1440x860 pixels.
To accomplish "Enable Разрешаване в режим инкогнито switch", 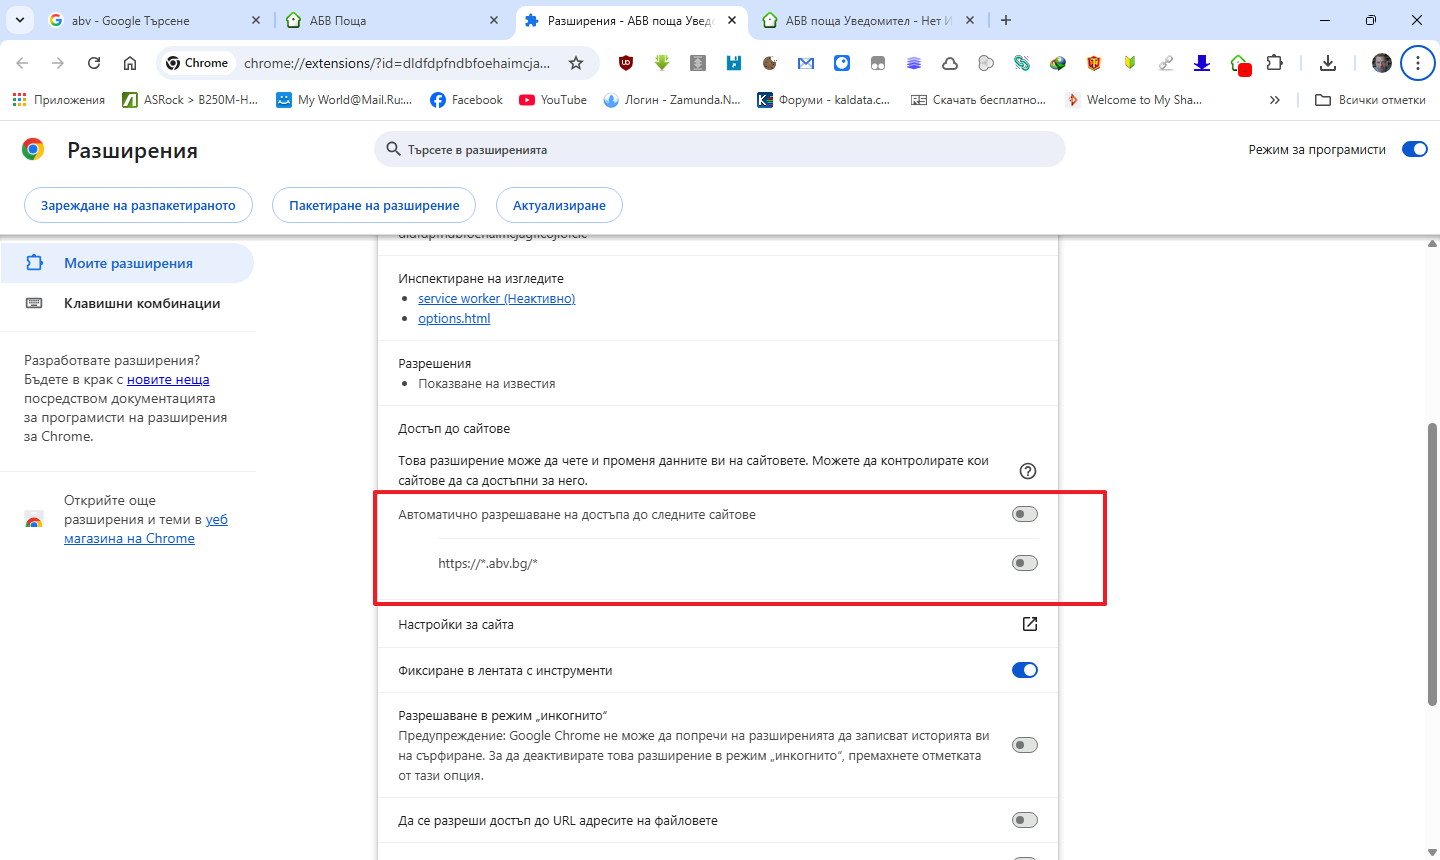I will click(1025, 745).
